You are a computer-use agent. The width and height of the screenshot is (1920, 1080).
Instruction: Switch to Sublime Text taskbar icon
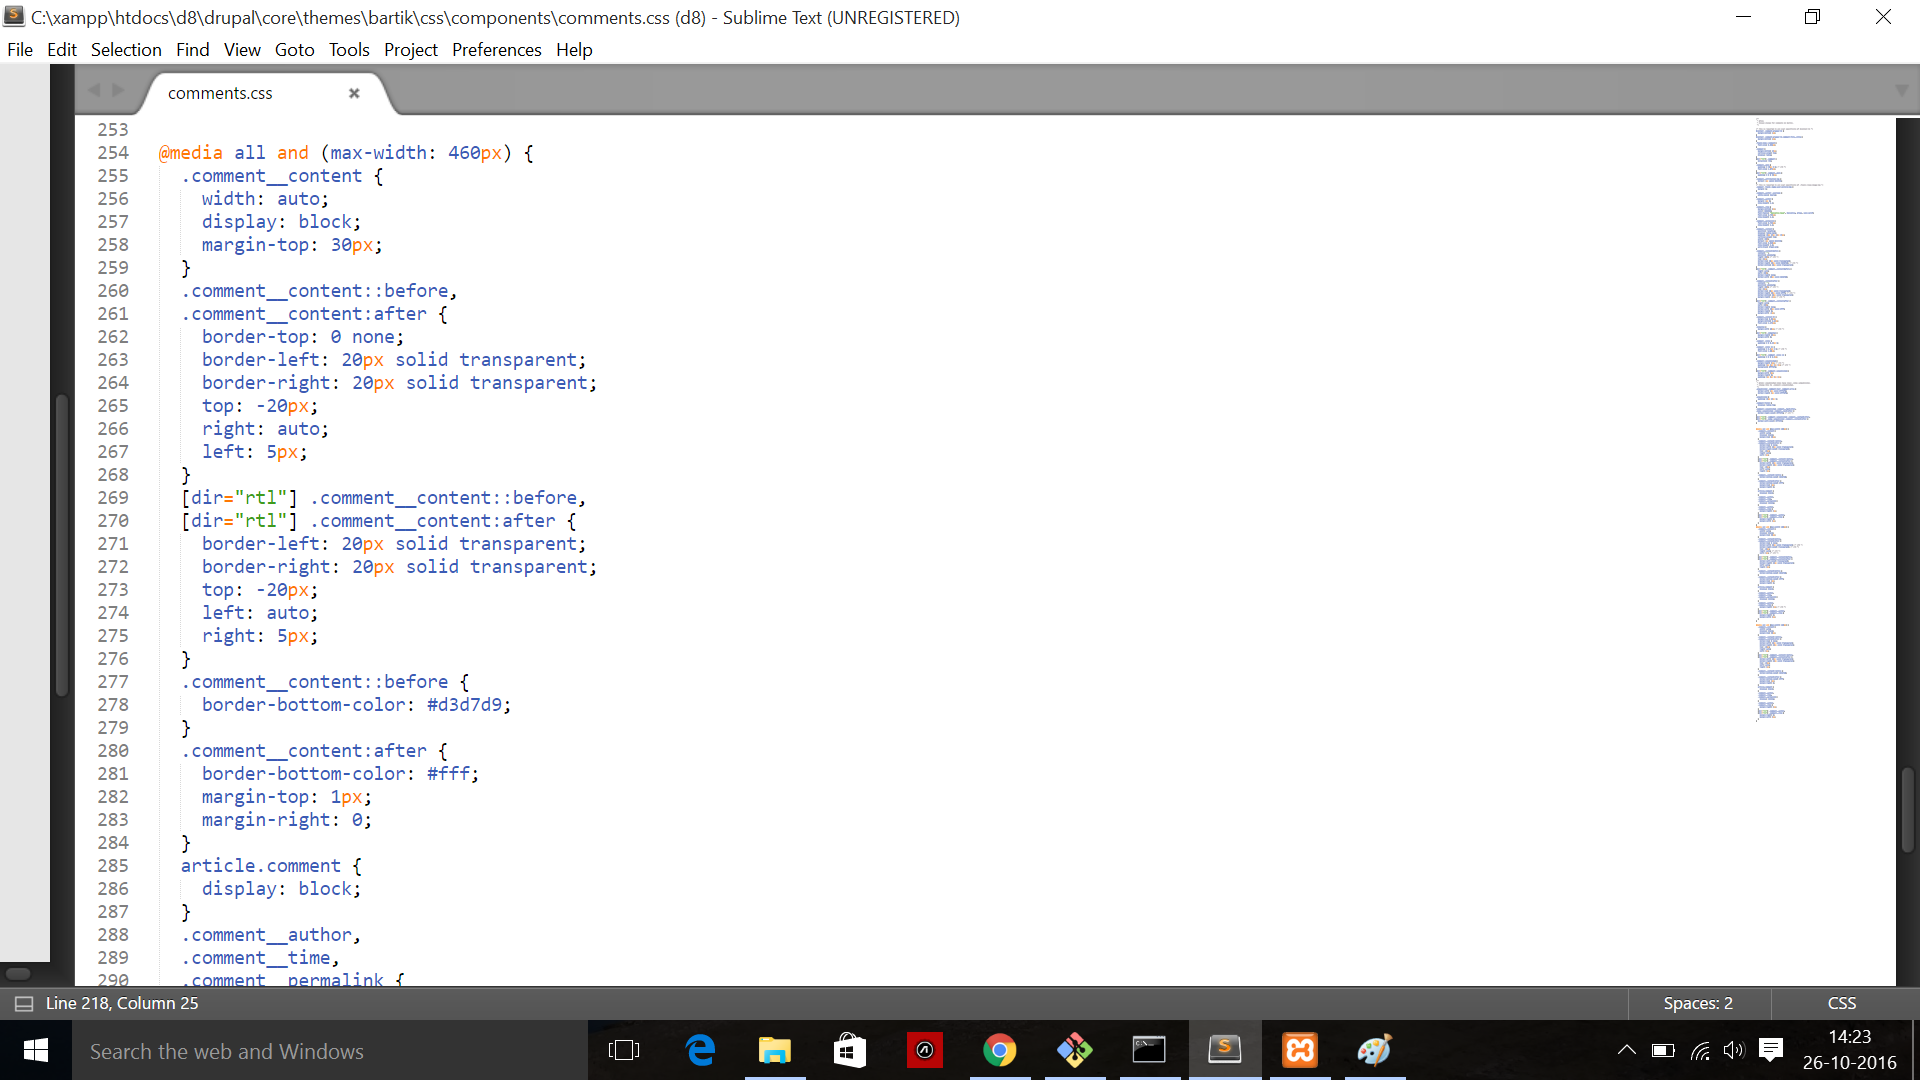(1225, 1050)
